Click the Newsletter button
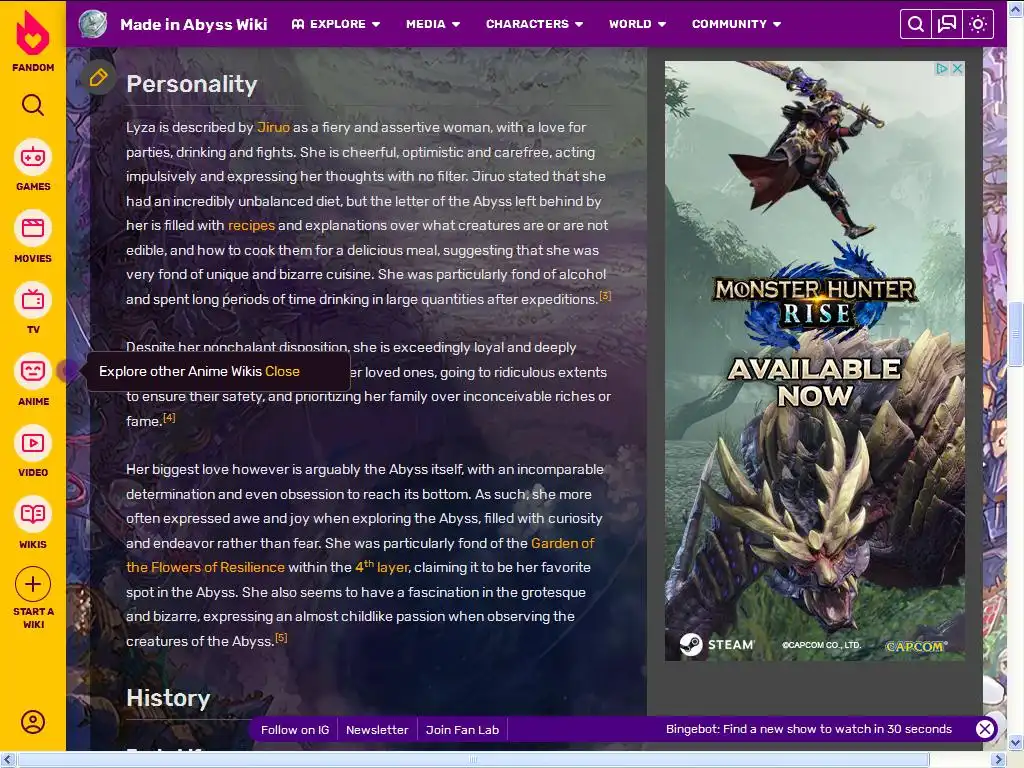The image size is (1024, 768). [377, 729]
